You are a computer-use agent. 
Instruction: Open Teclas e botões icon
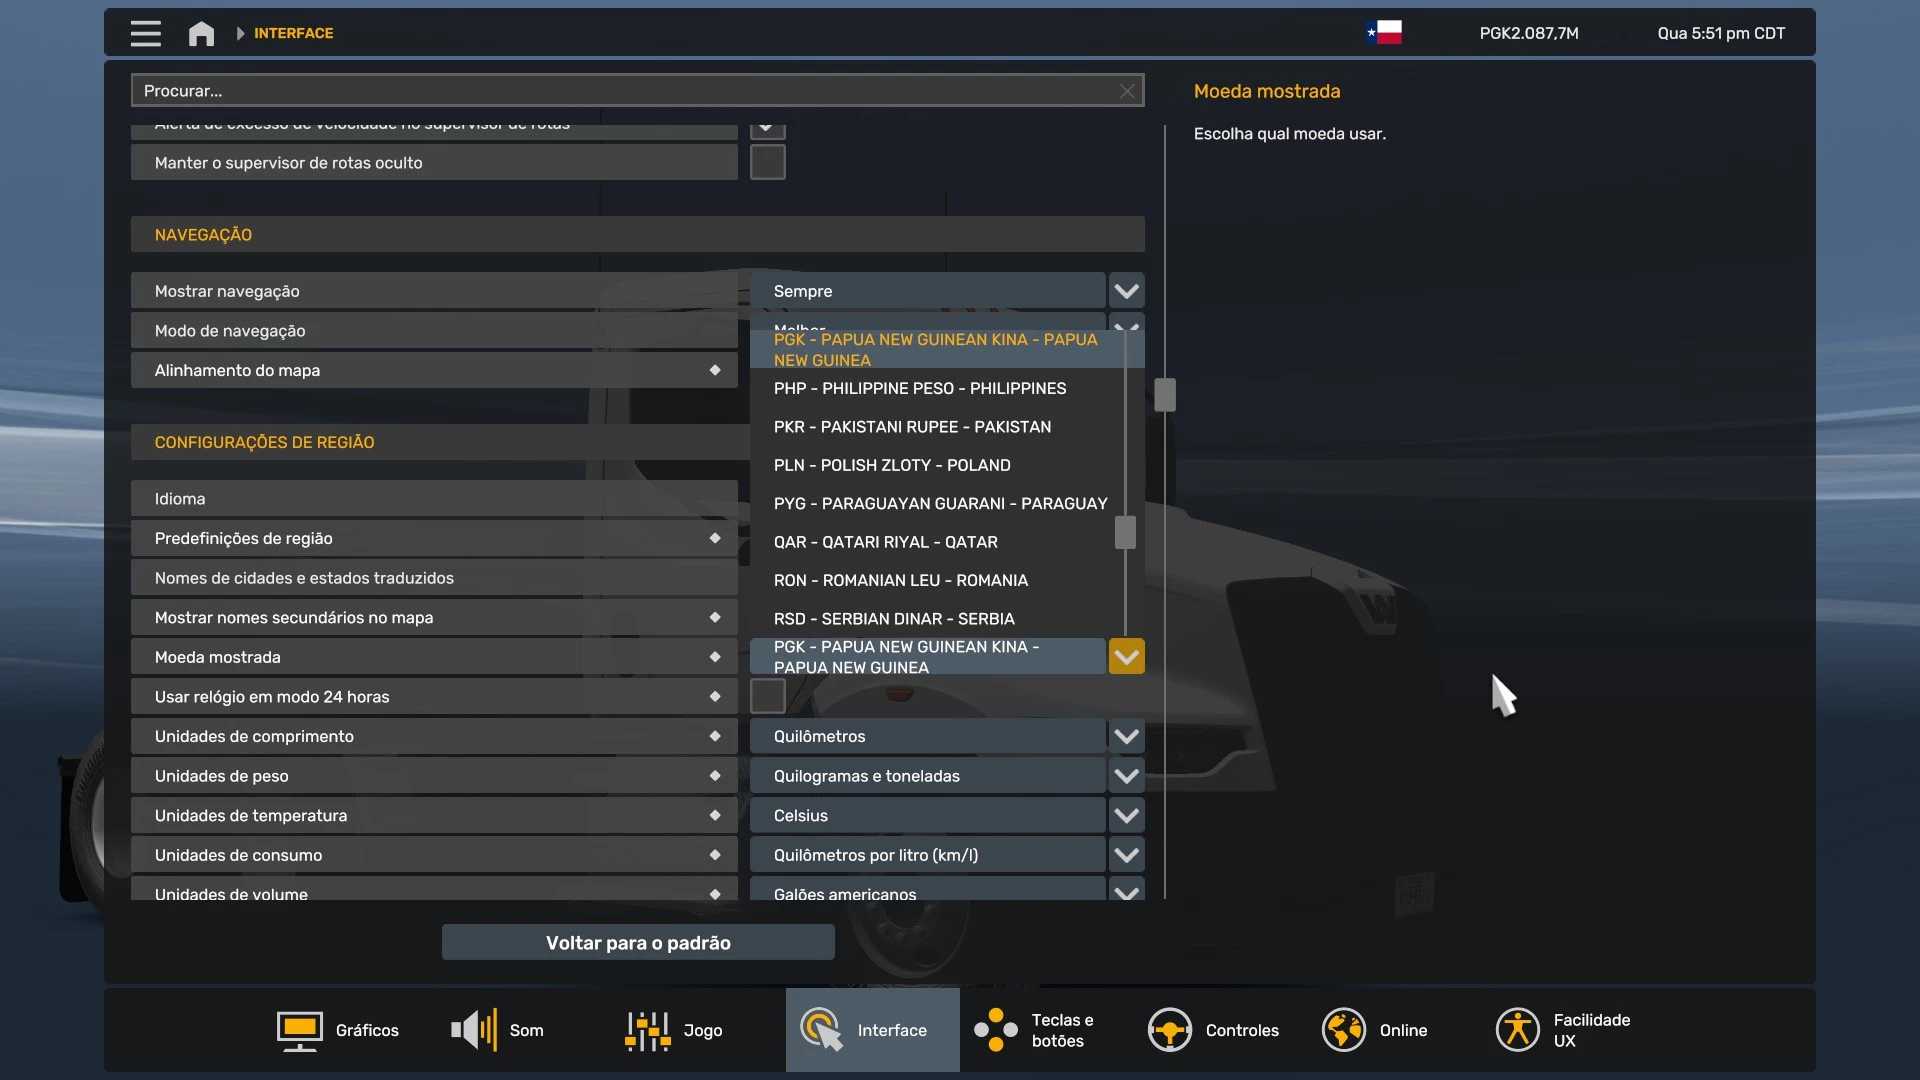coord(996,1030)
